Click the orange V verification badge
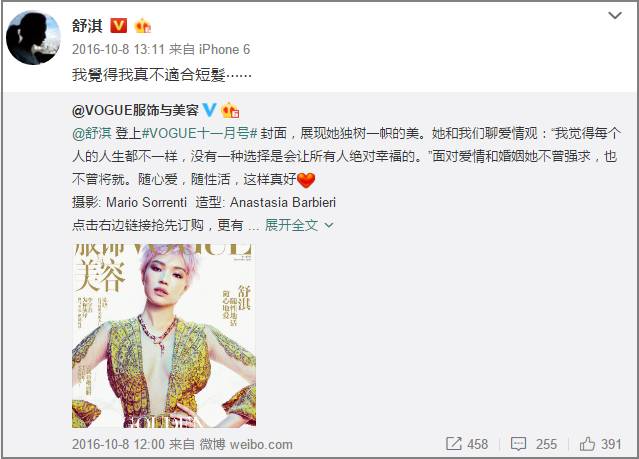The image size is (639, 459). click(x=119, y=26)
